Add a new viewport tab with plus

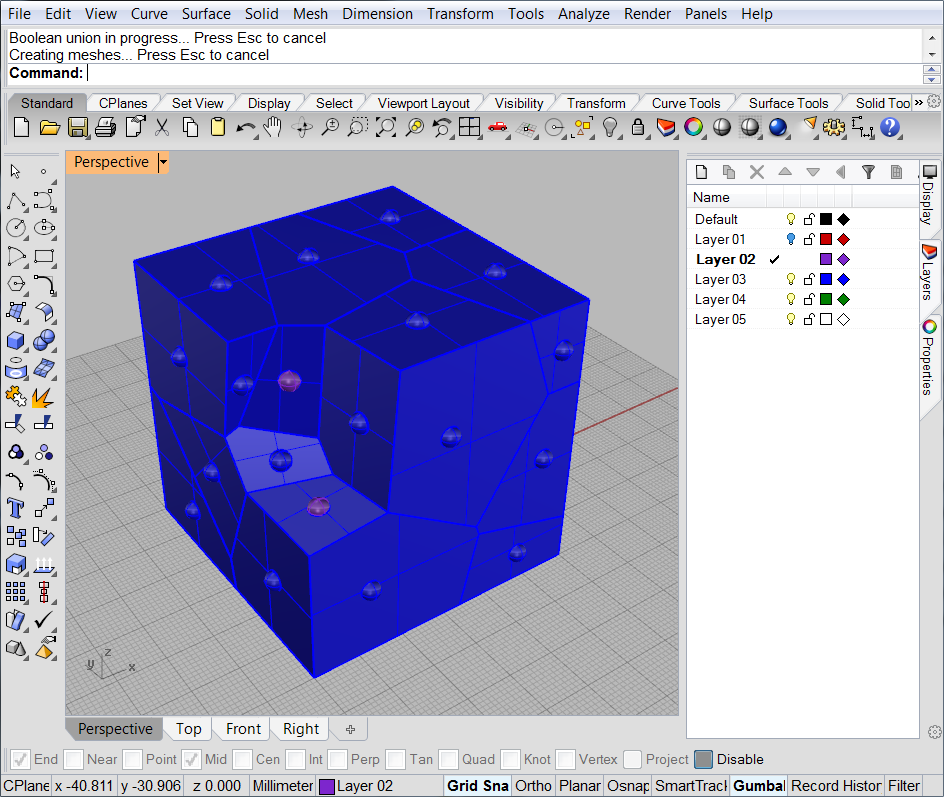tap(350, 729)
